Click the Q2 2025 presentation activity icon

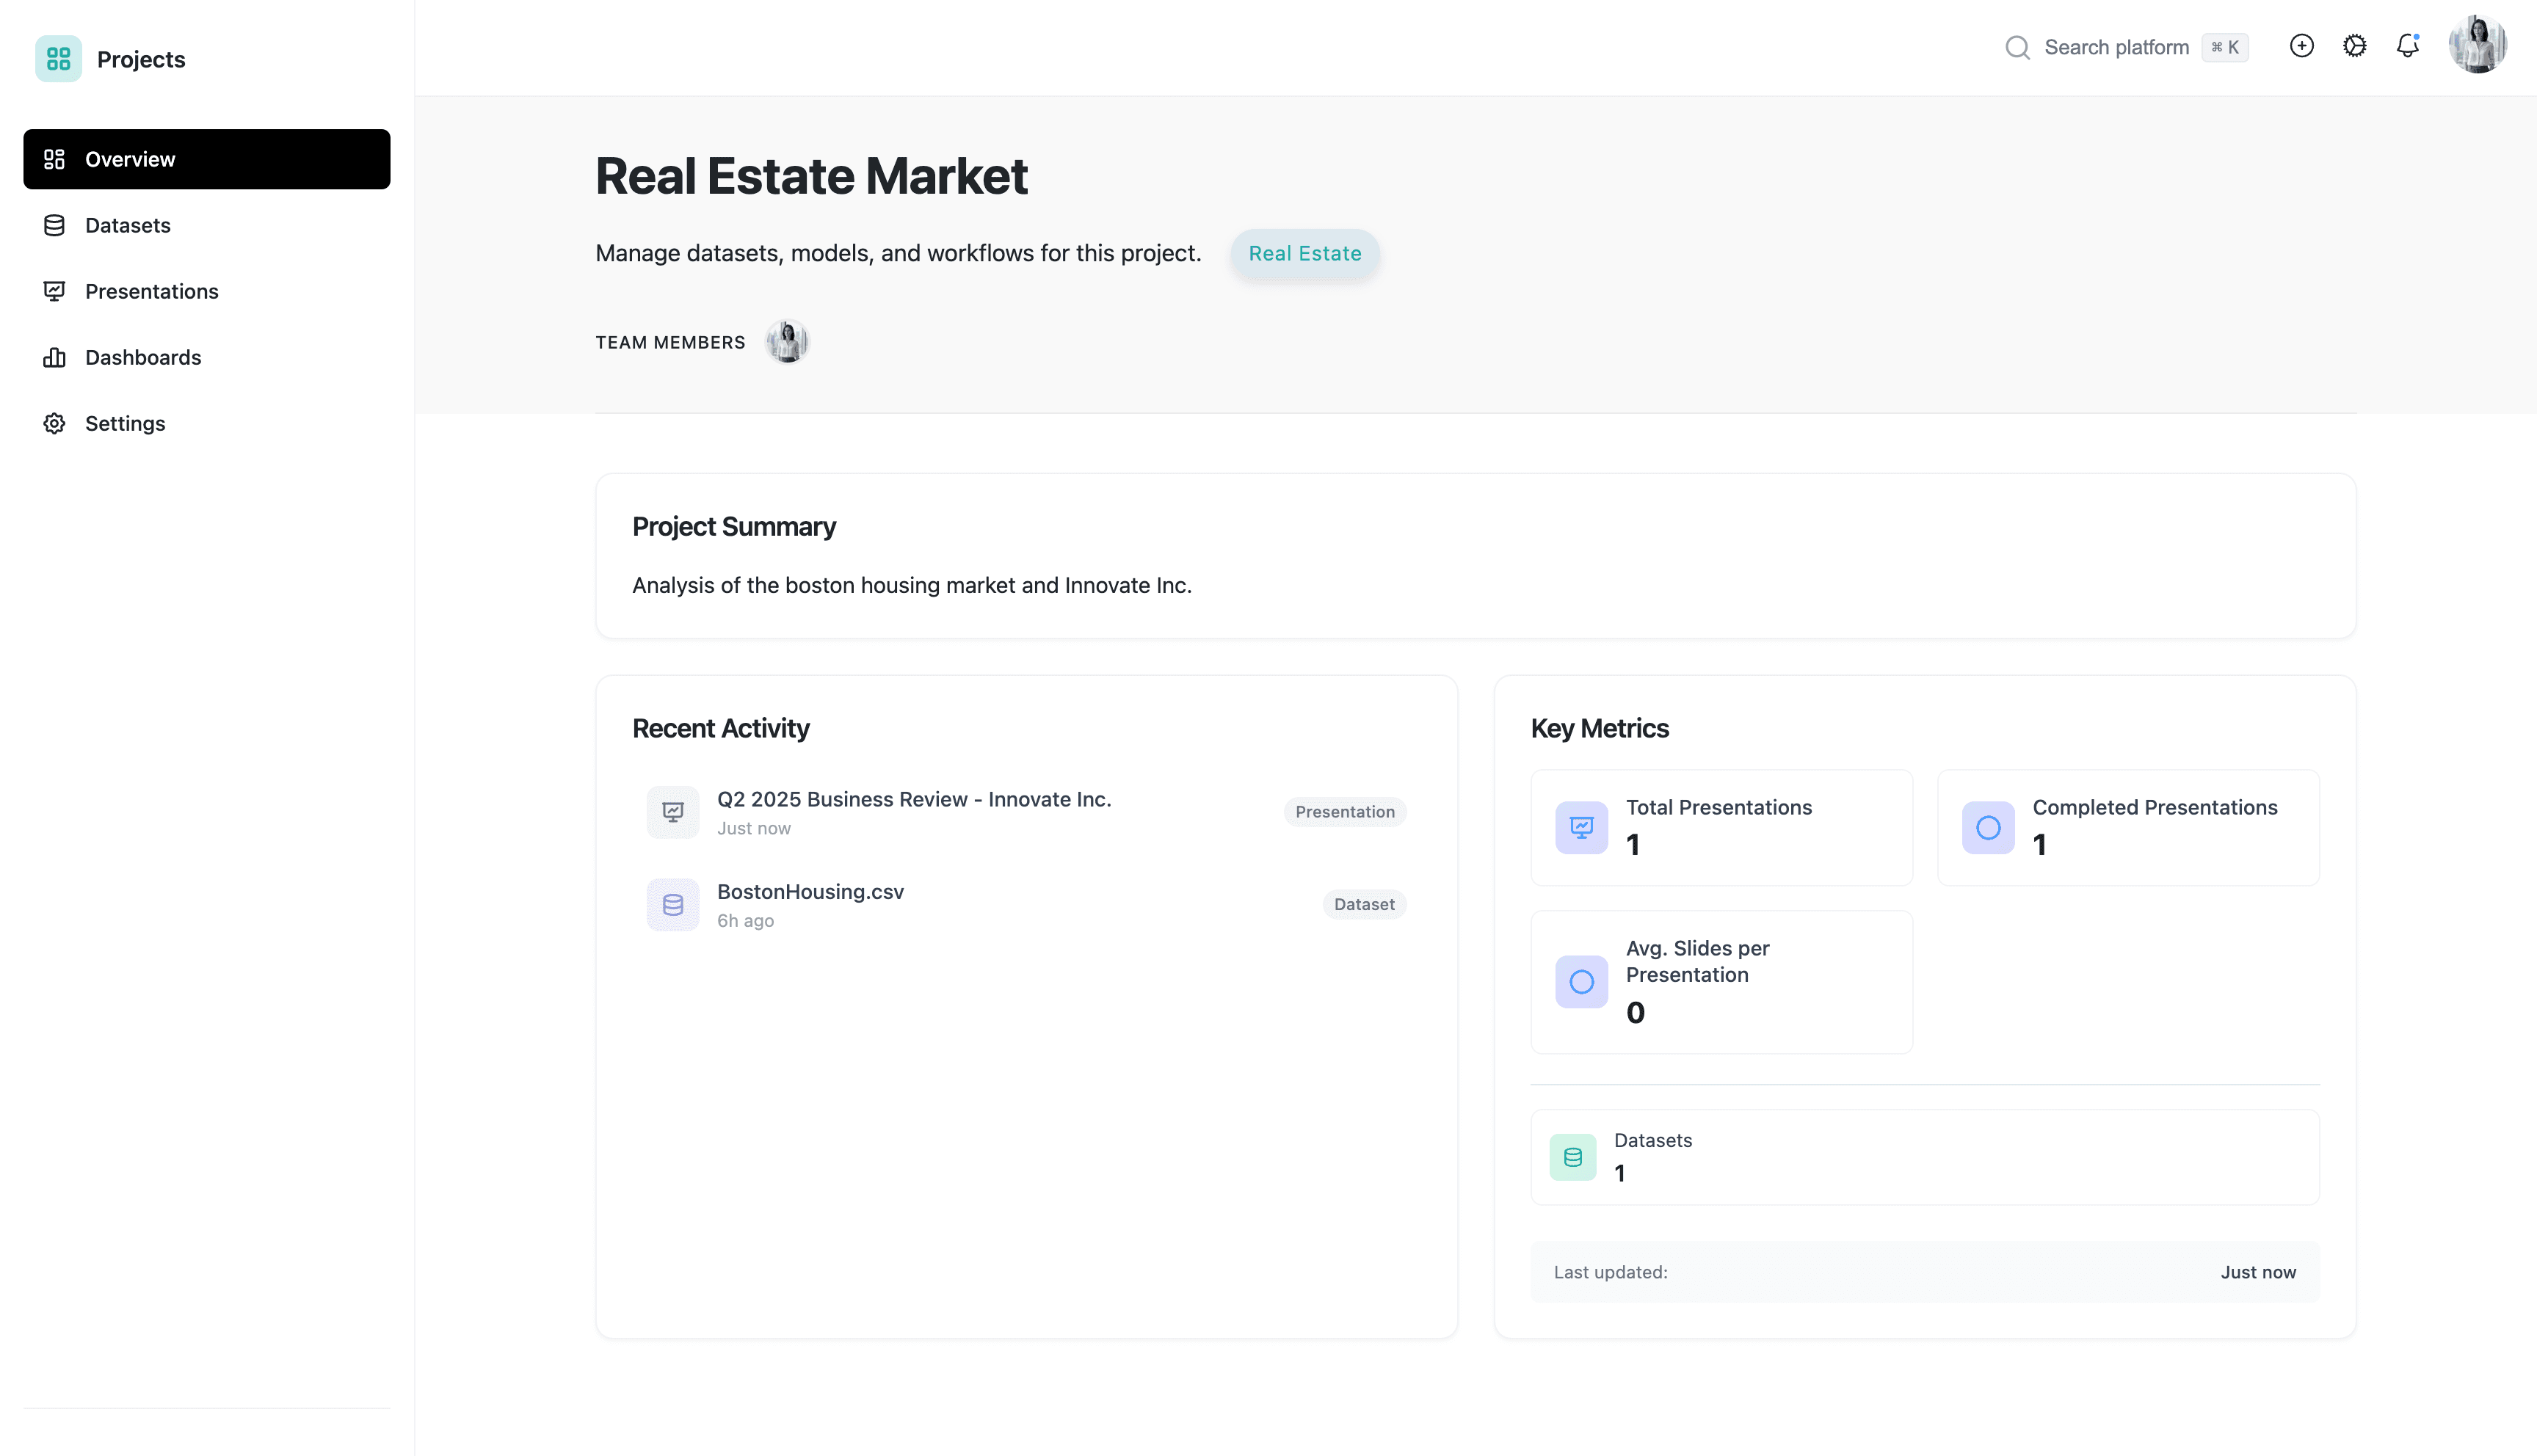point(673,811)
